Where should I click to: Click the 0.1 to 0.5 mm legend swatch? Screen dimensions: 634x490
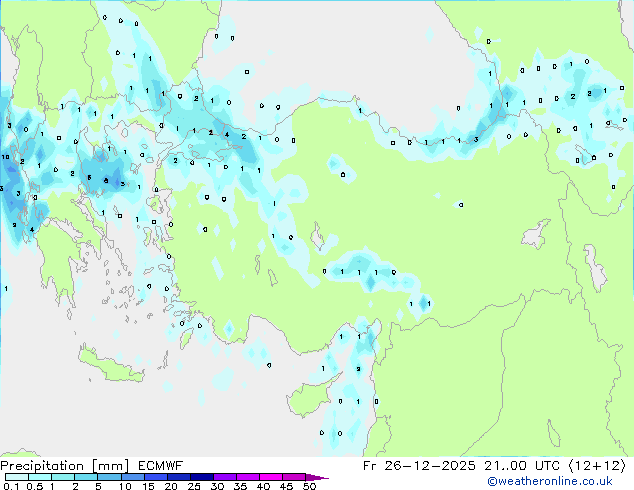17,477
